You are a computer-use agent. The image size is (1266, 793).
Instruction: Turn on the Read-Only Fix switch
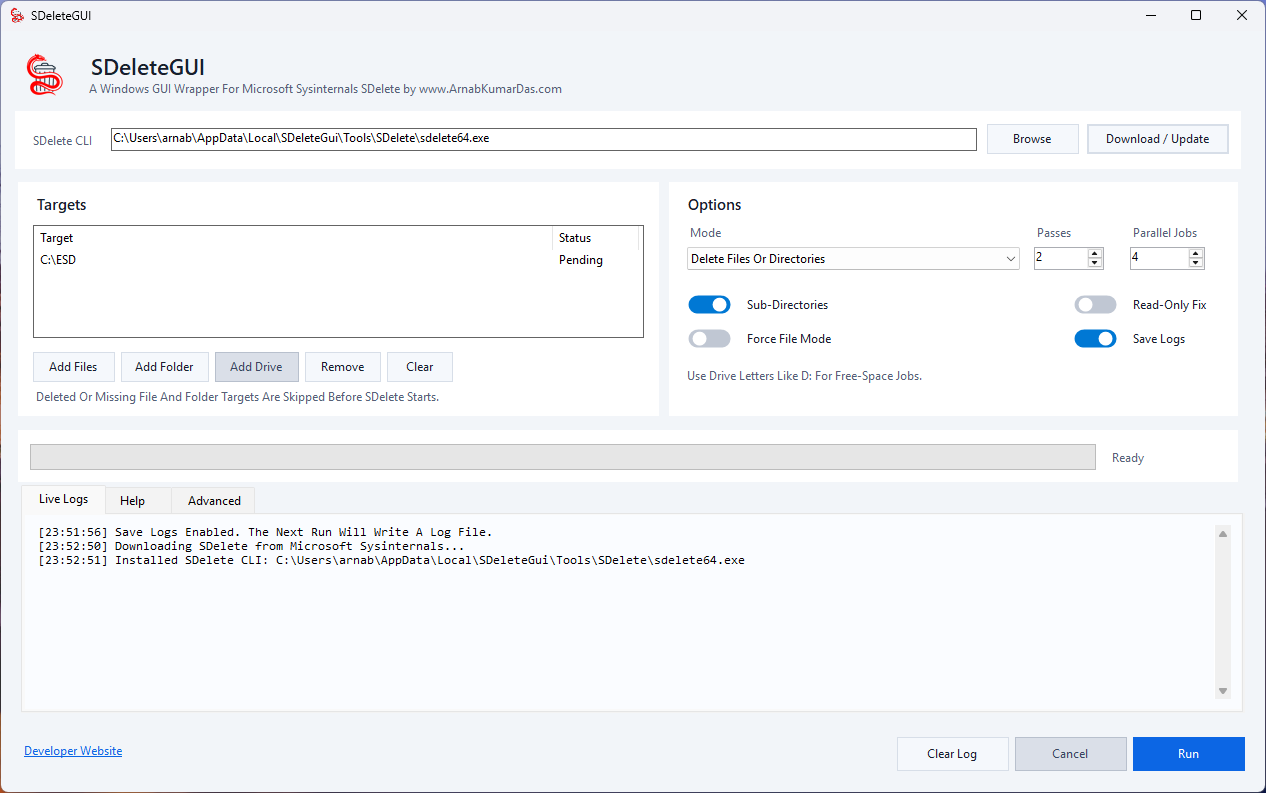pyautogui.click(x=1095, y=305)
